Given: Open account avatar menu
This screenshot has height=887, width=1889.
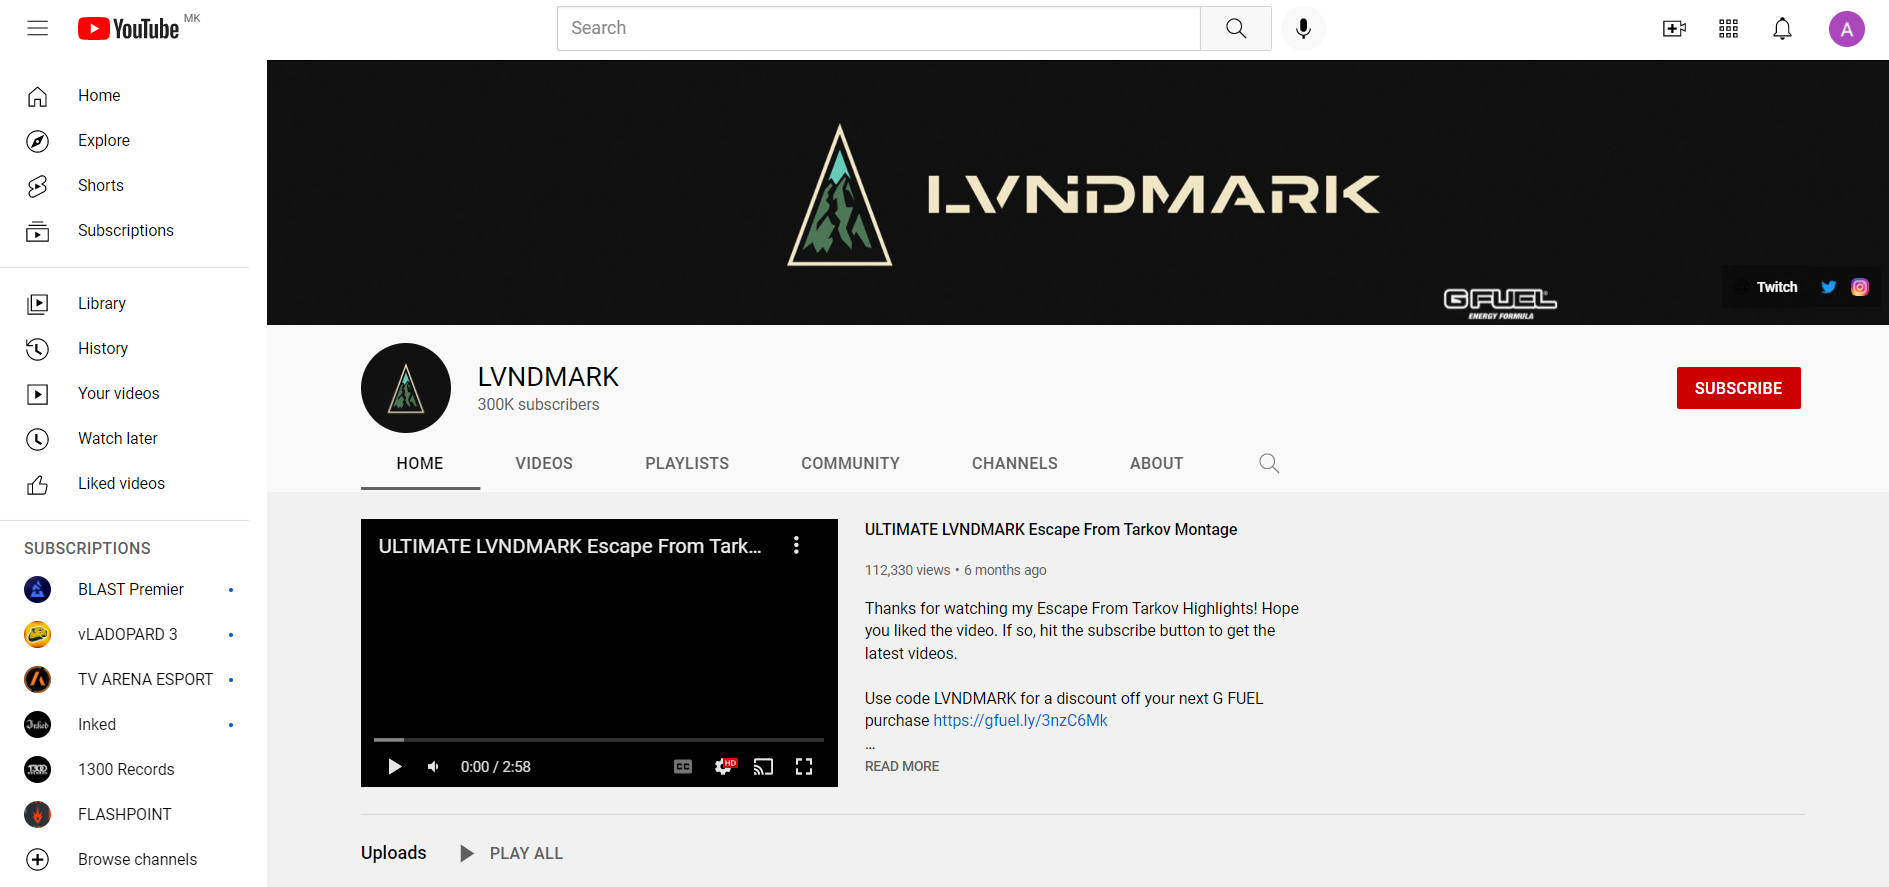Looking at the screenshot, I should tap(1846, 29).
